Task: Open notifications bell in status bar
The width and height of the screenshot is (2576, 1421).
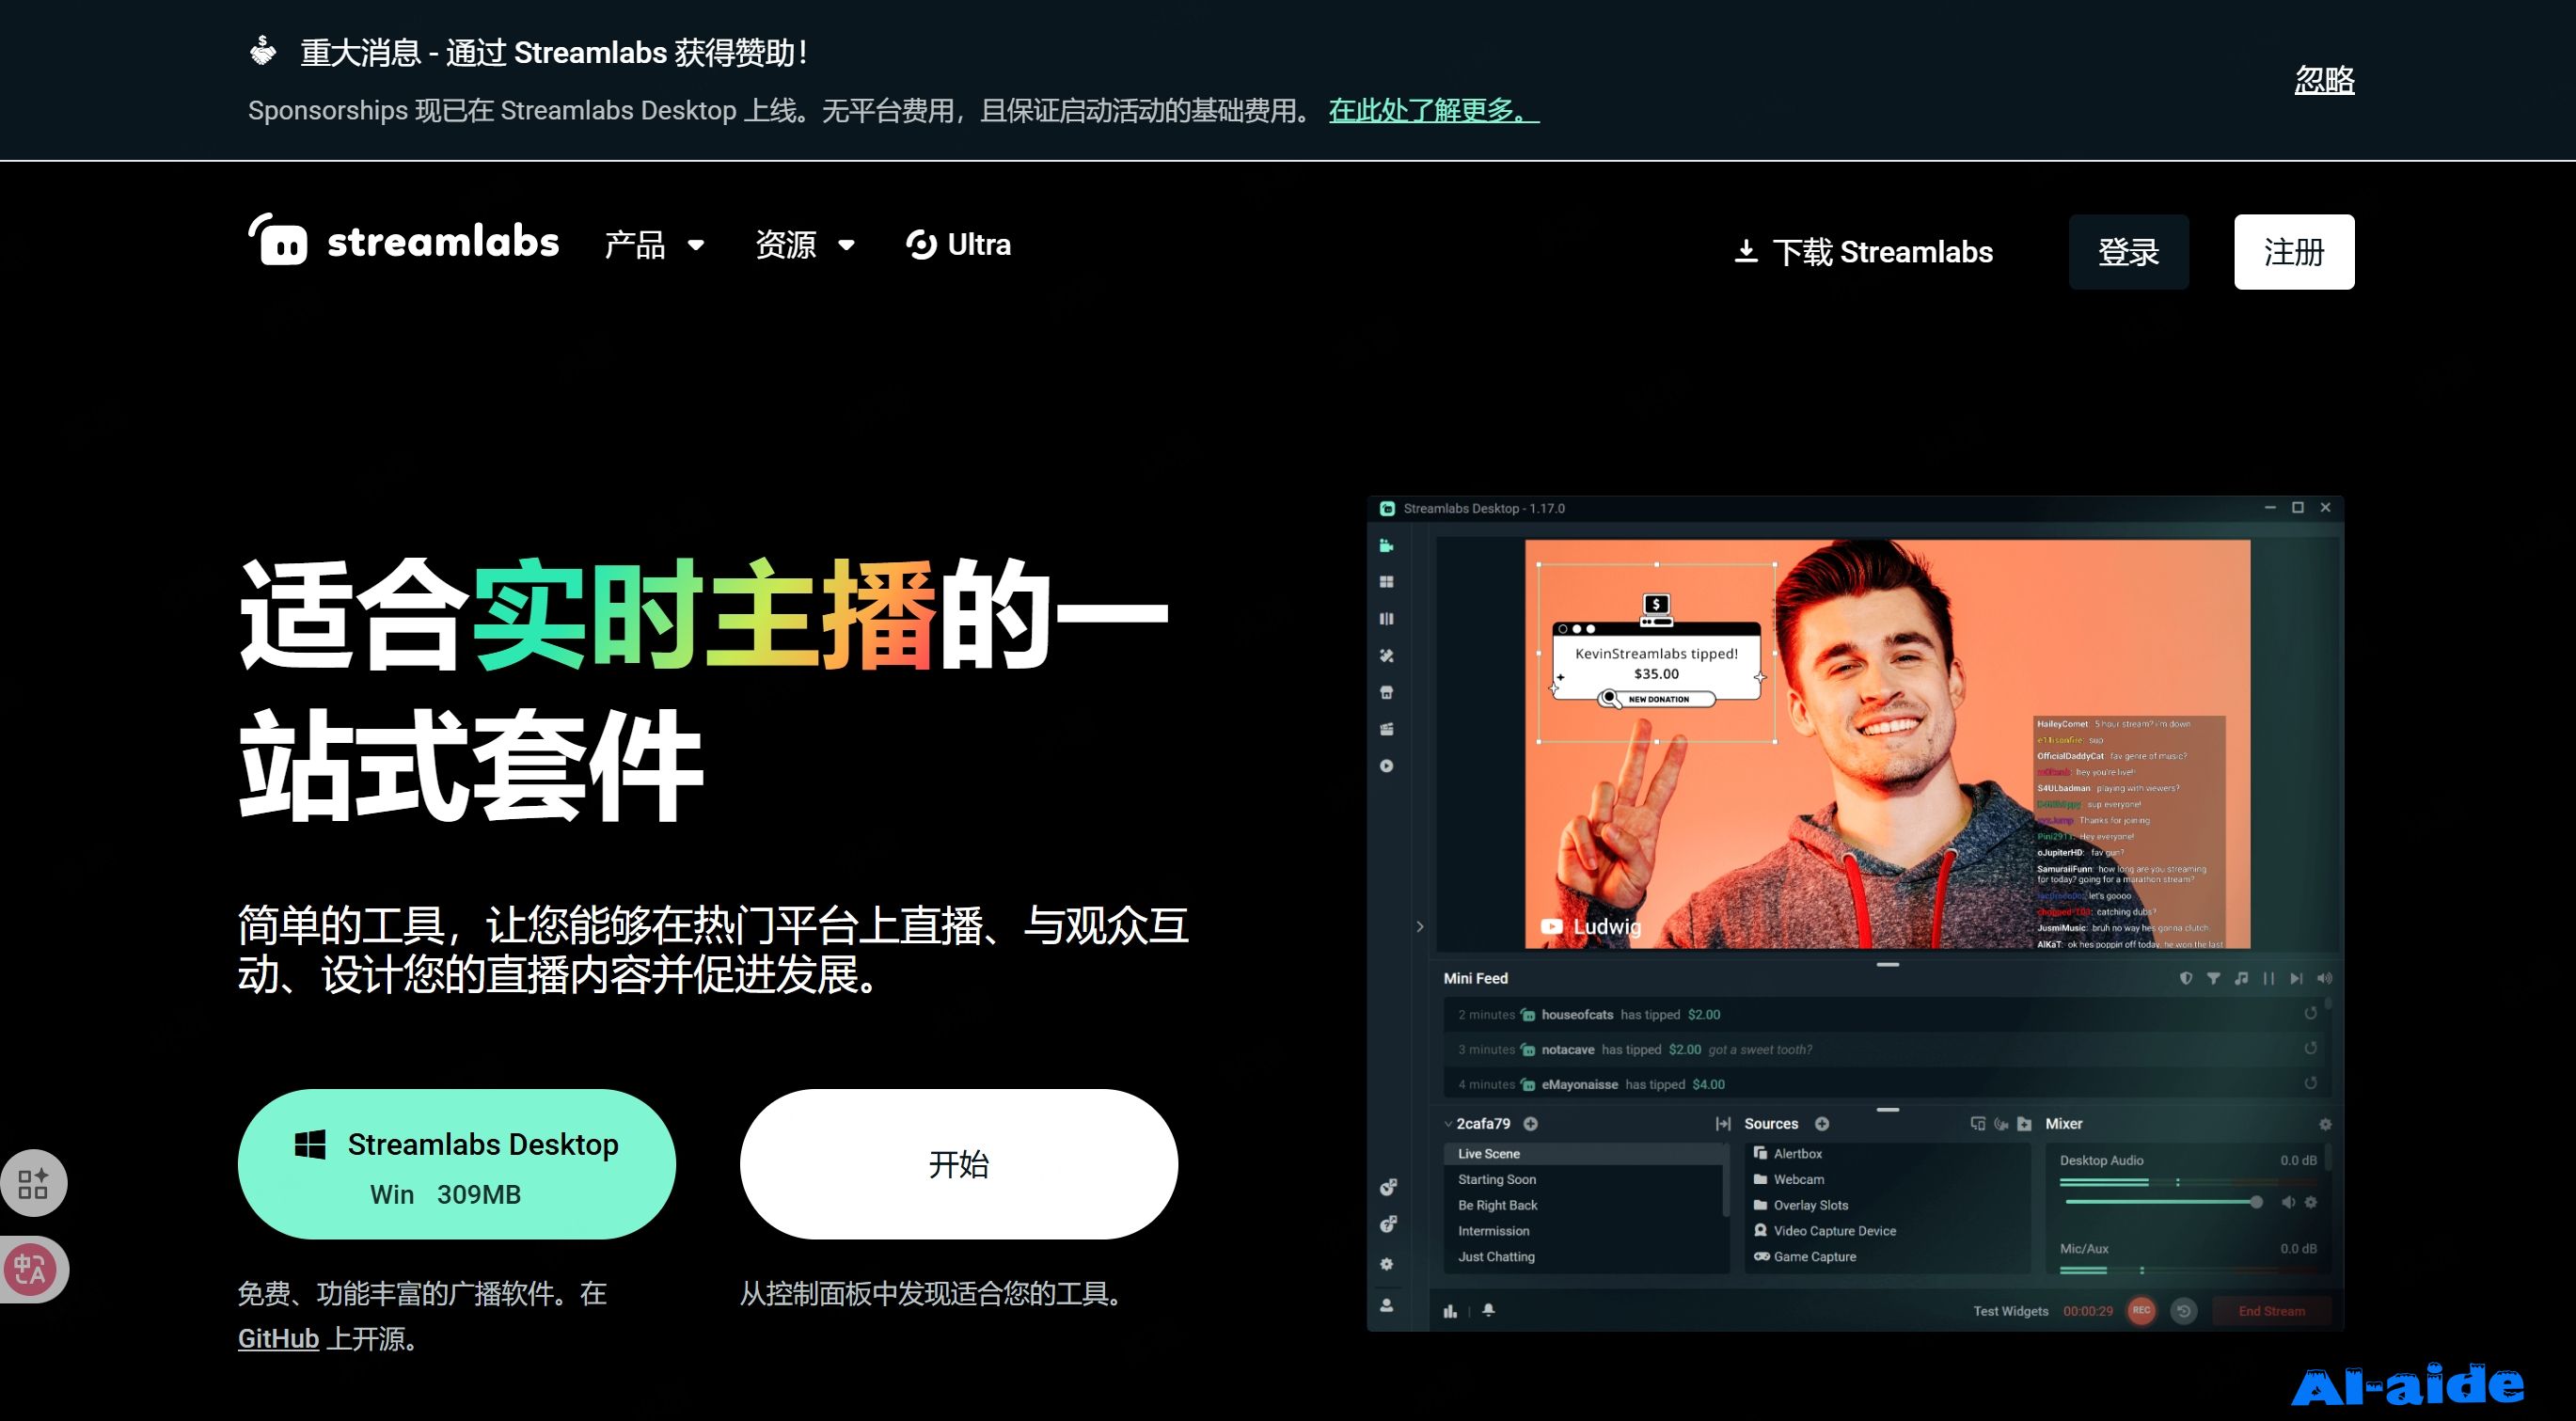Action: (1489, 1311)
